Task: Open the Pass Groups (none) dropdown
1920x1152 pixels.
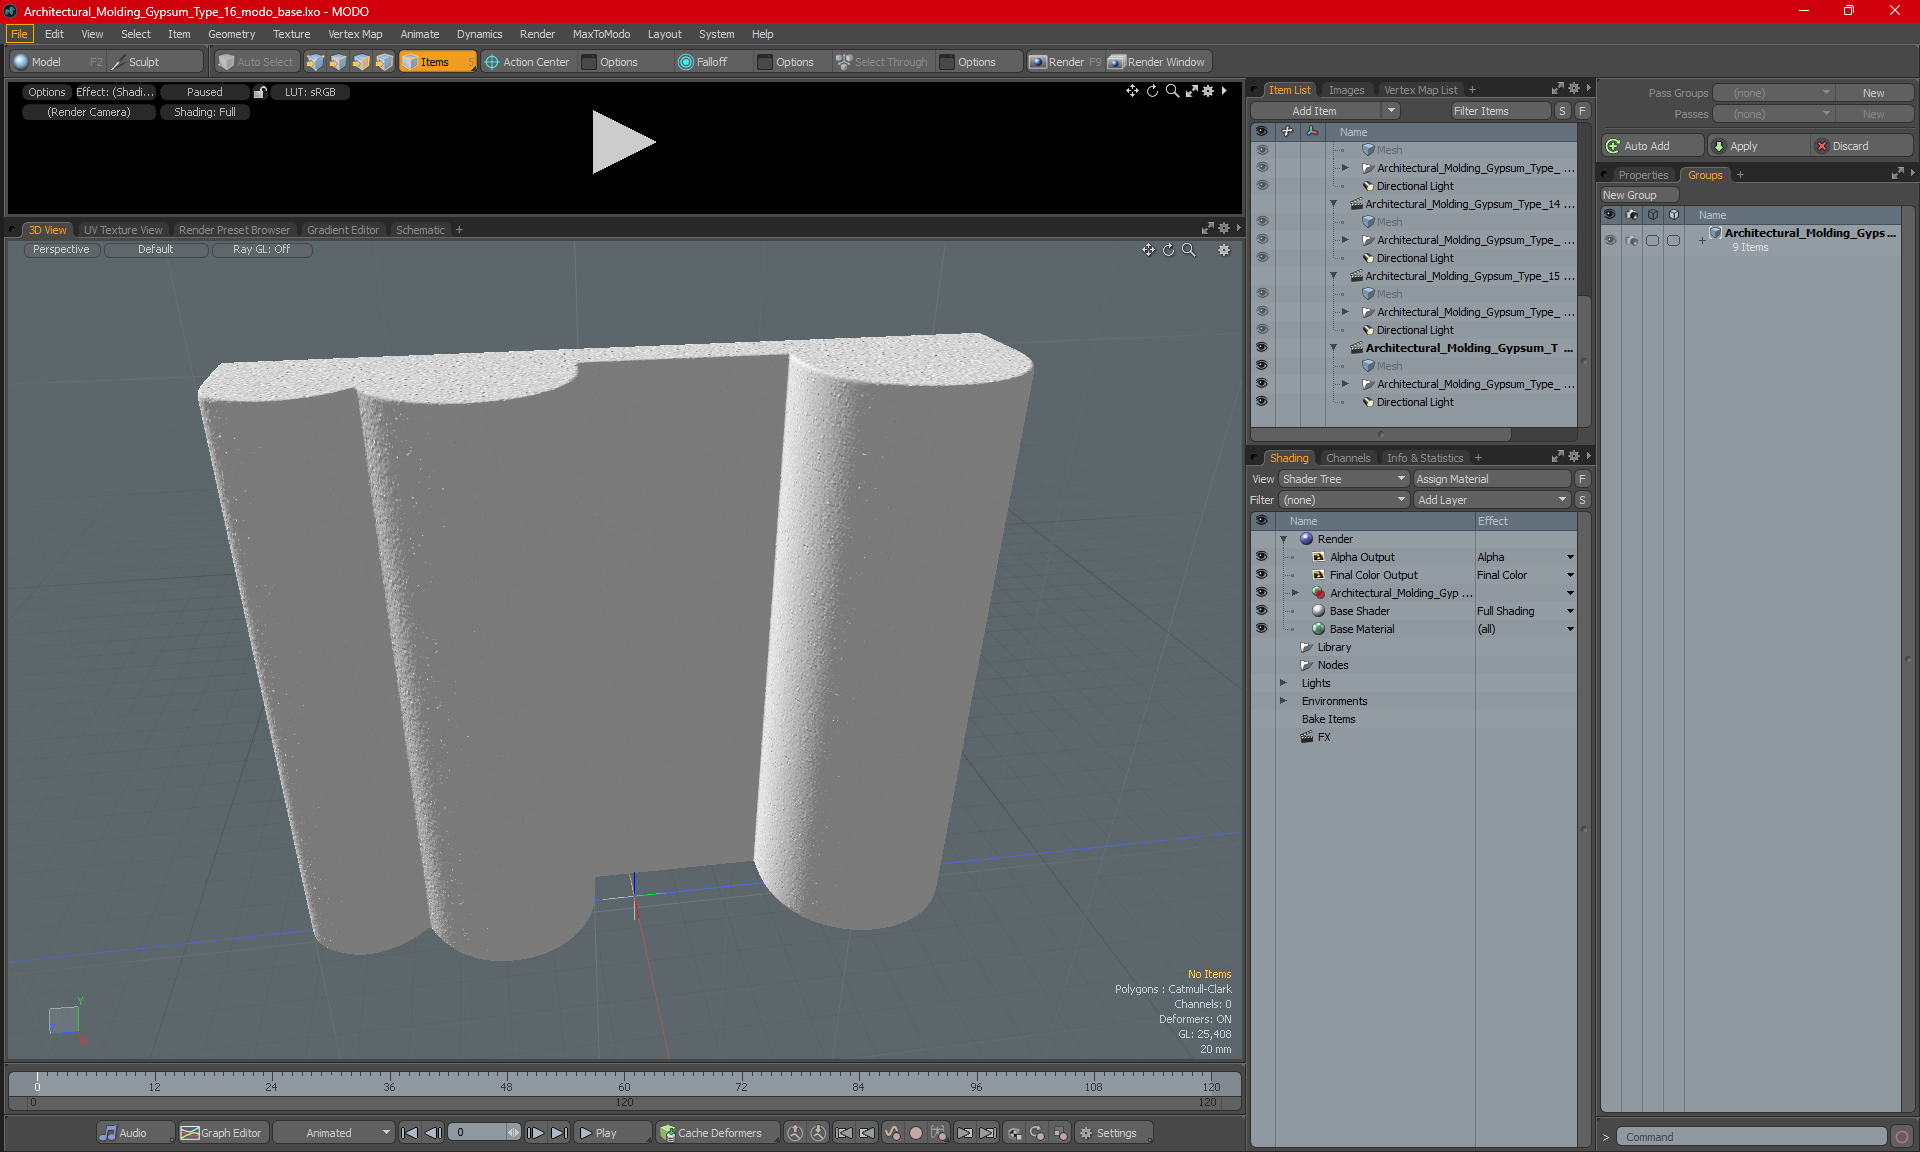Action: point(1773,93)
